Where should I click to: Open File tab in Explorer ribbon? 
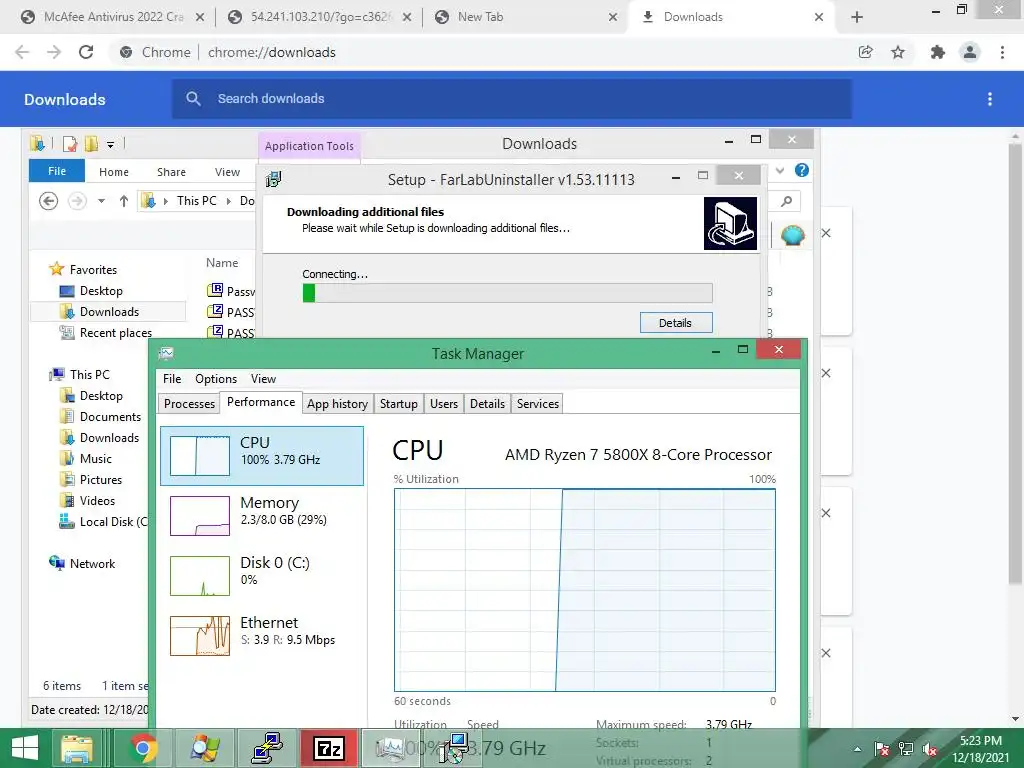click(57, 171)
